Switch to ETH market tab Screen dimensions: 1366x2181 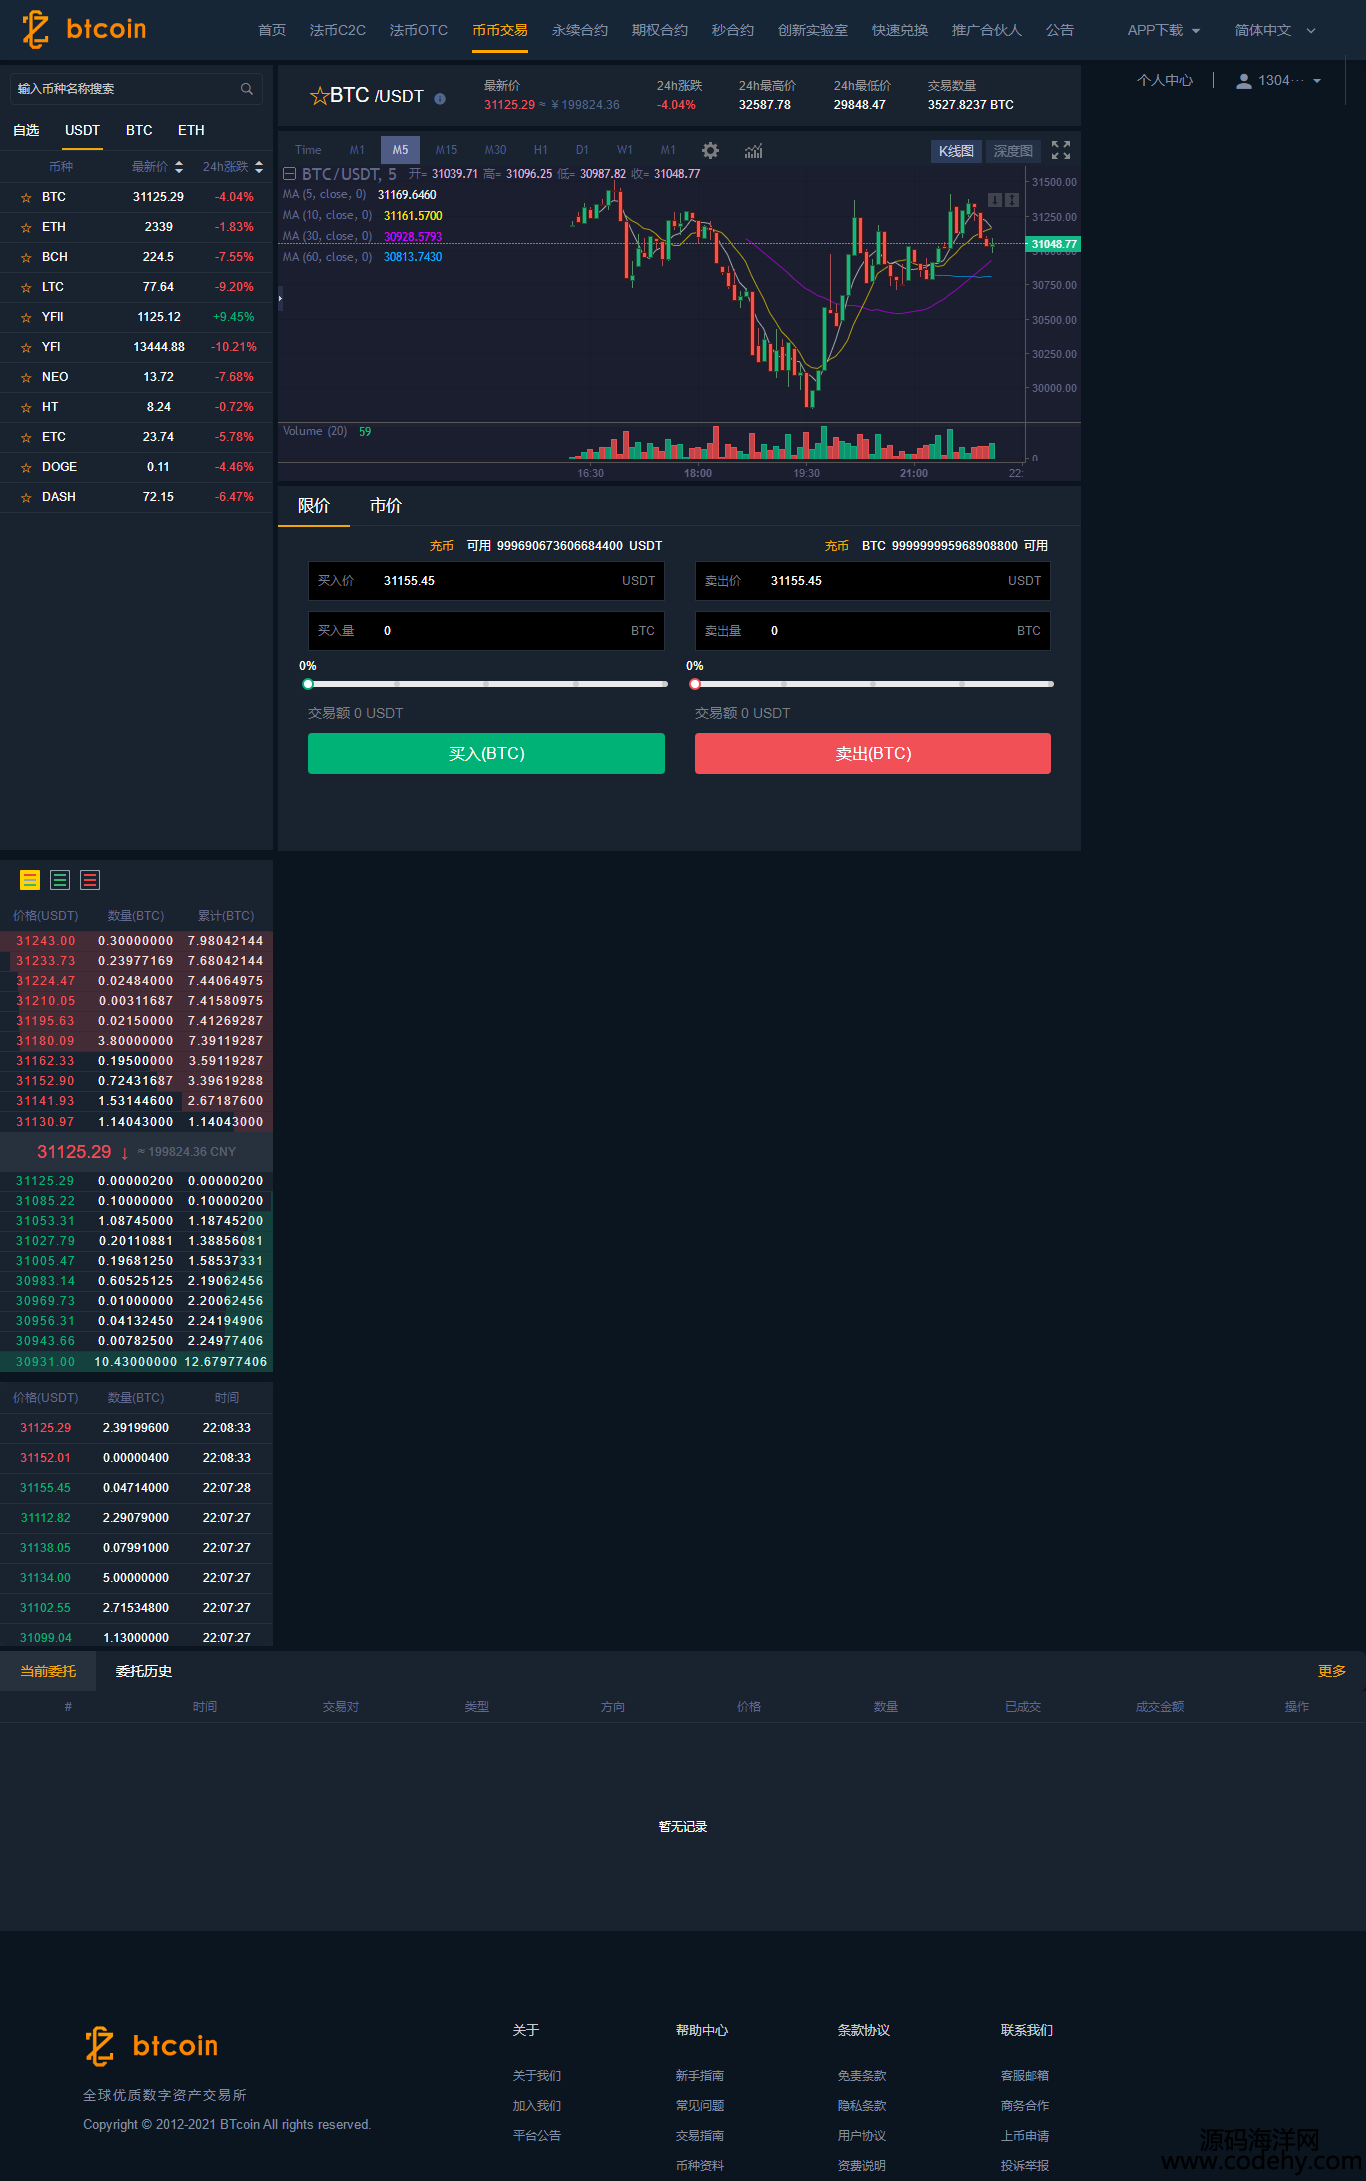click(191, 131)
